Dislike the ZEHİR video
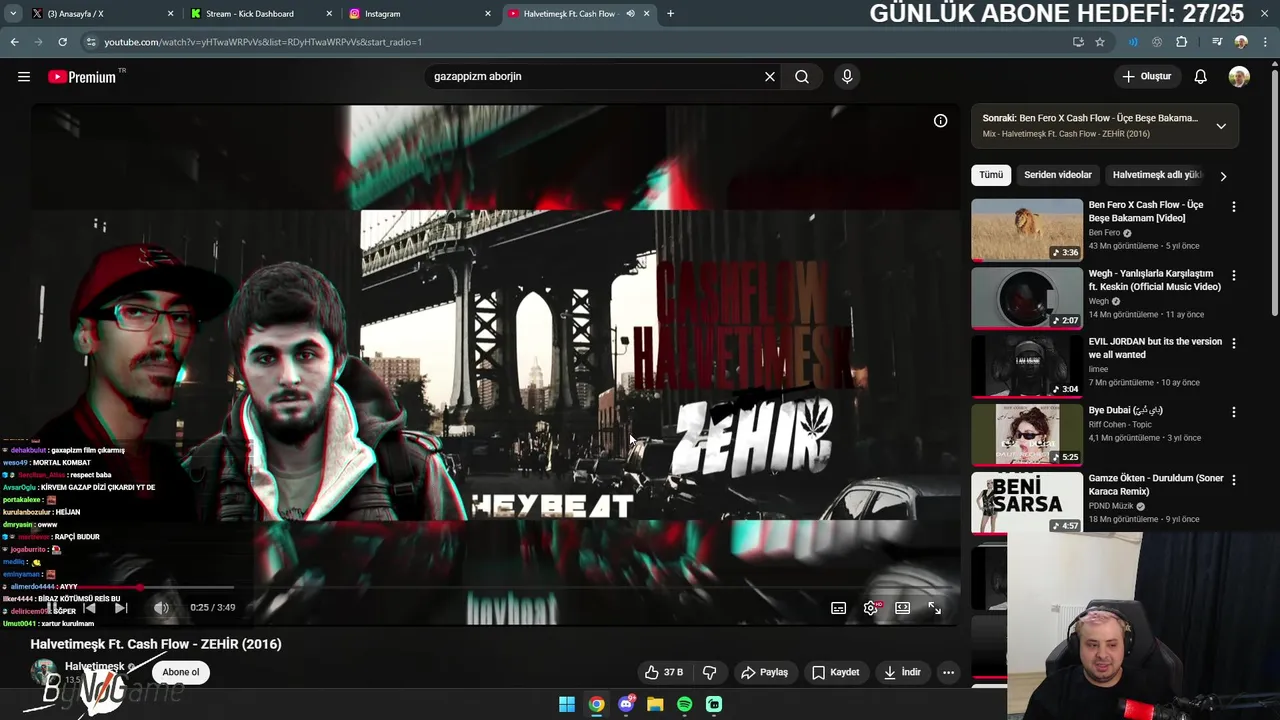The width and height of the screenshot is (1280, 720). tap(710, 672)
